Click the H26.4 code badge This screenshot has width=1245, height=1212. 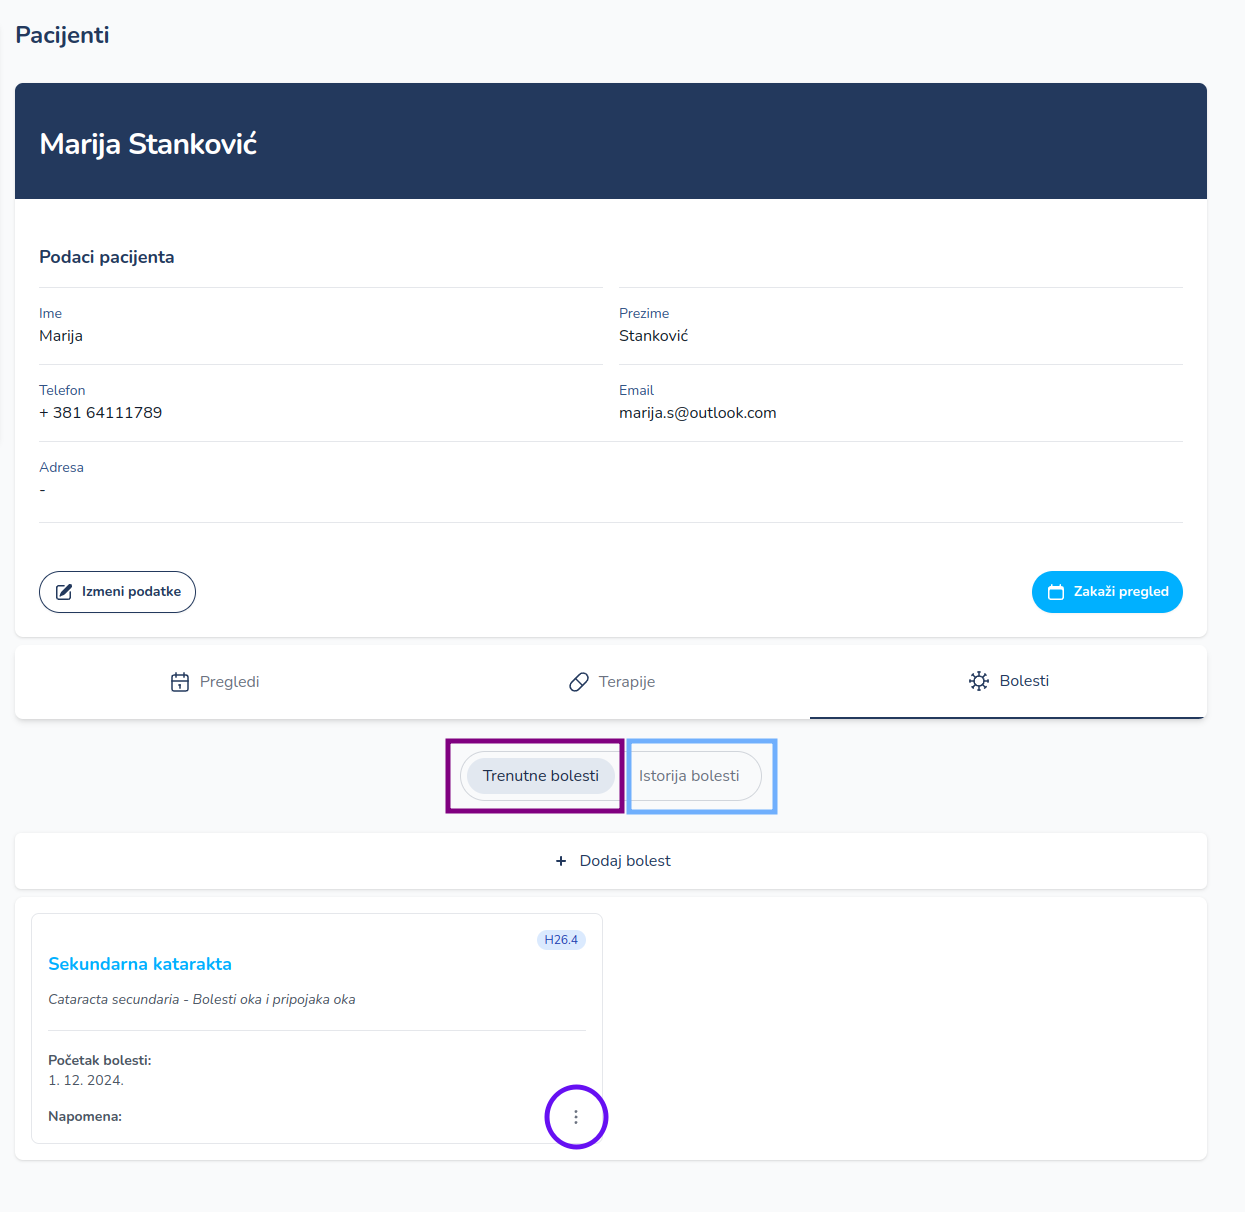[x=561, y=940]
